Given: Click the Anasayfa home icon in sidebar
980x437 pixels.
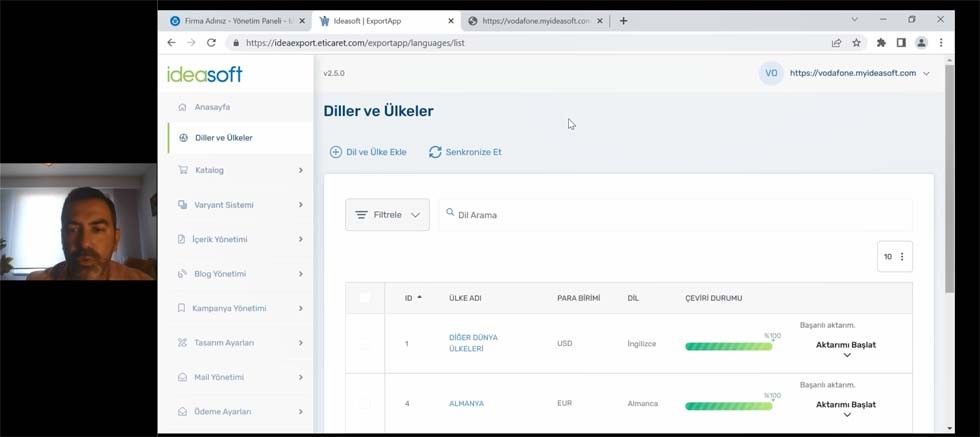Looking at the screenshot, I should point(182,107).
